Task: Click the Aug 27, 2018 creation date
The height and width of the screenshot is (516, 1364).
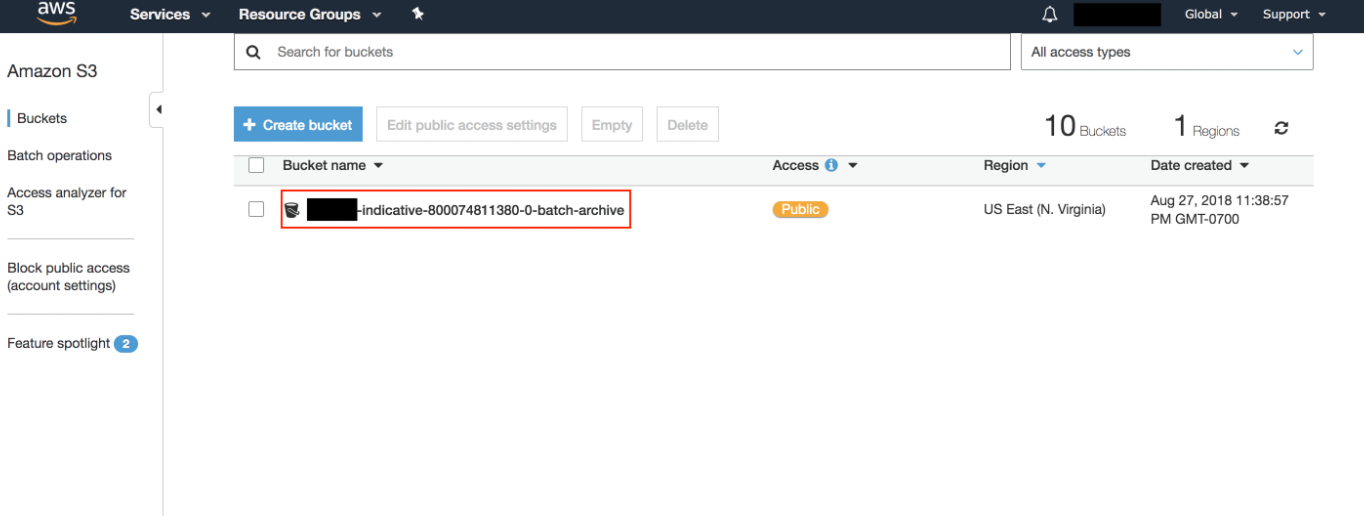Action: 1219,209
